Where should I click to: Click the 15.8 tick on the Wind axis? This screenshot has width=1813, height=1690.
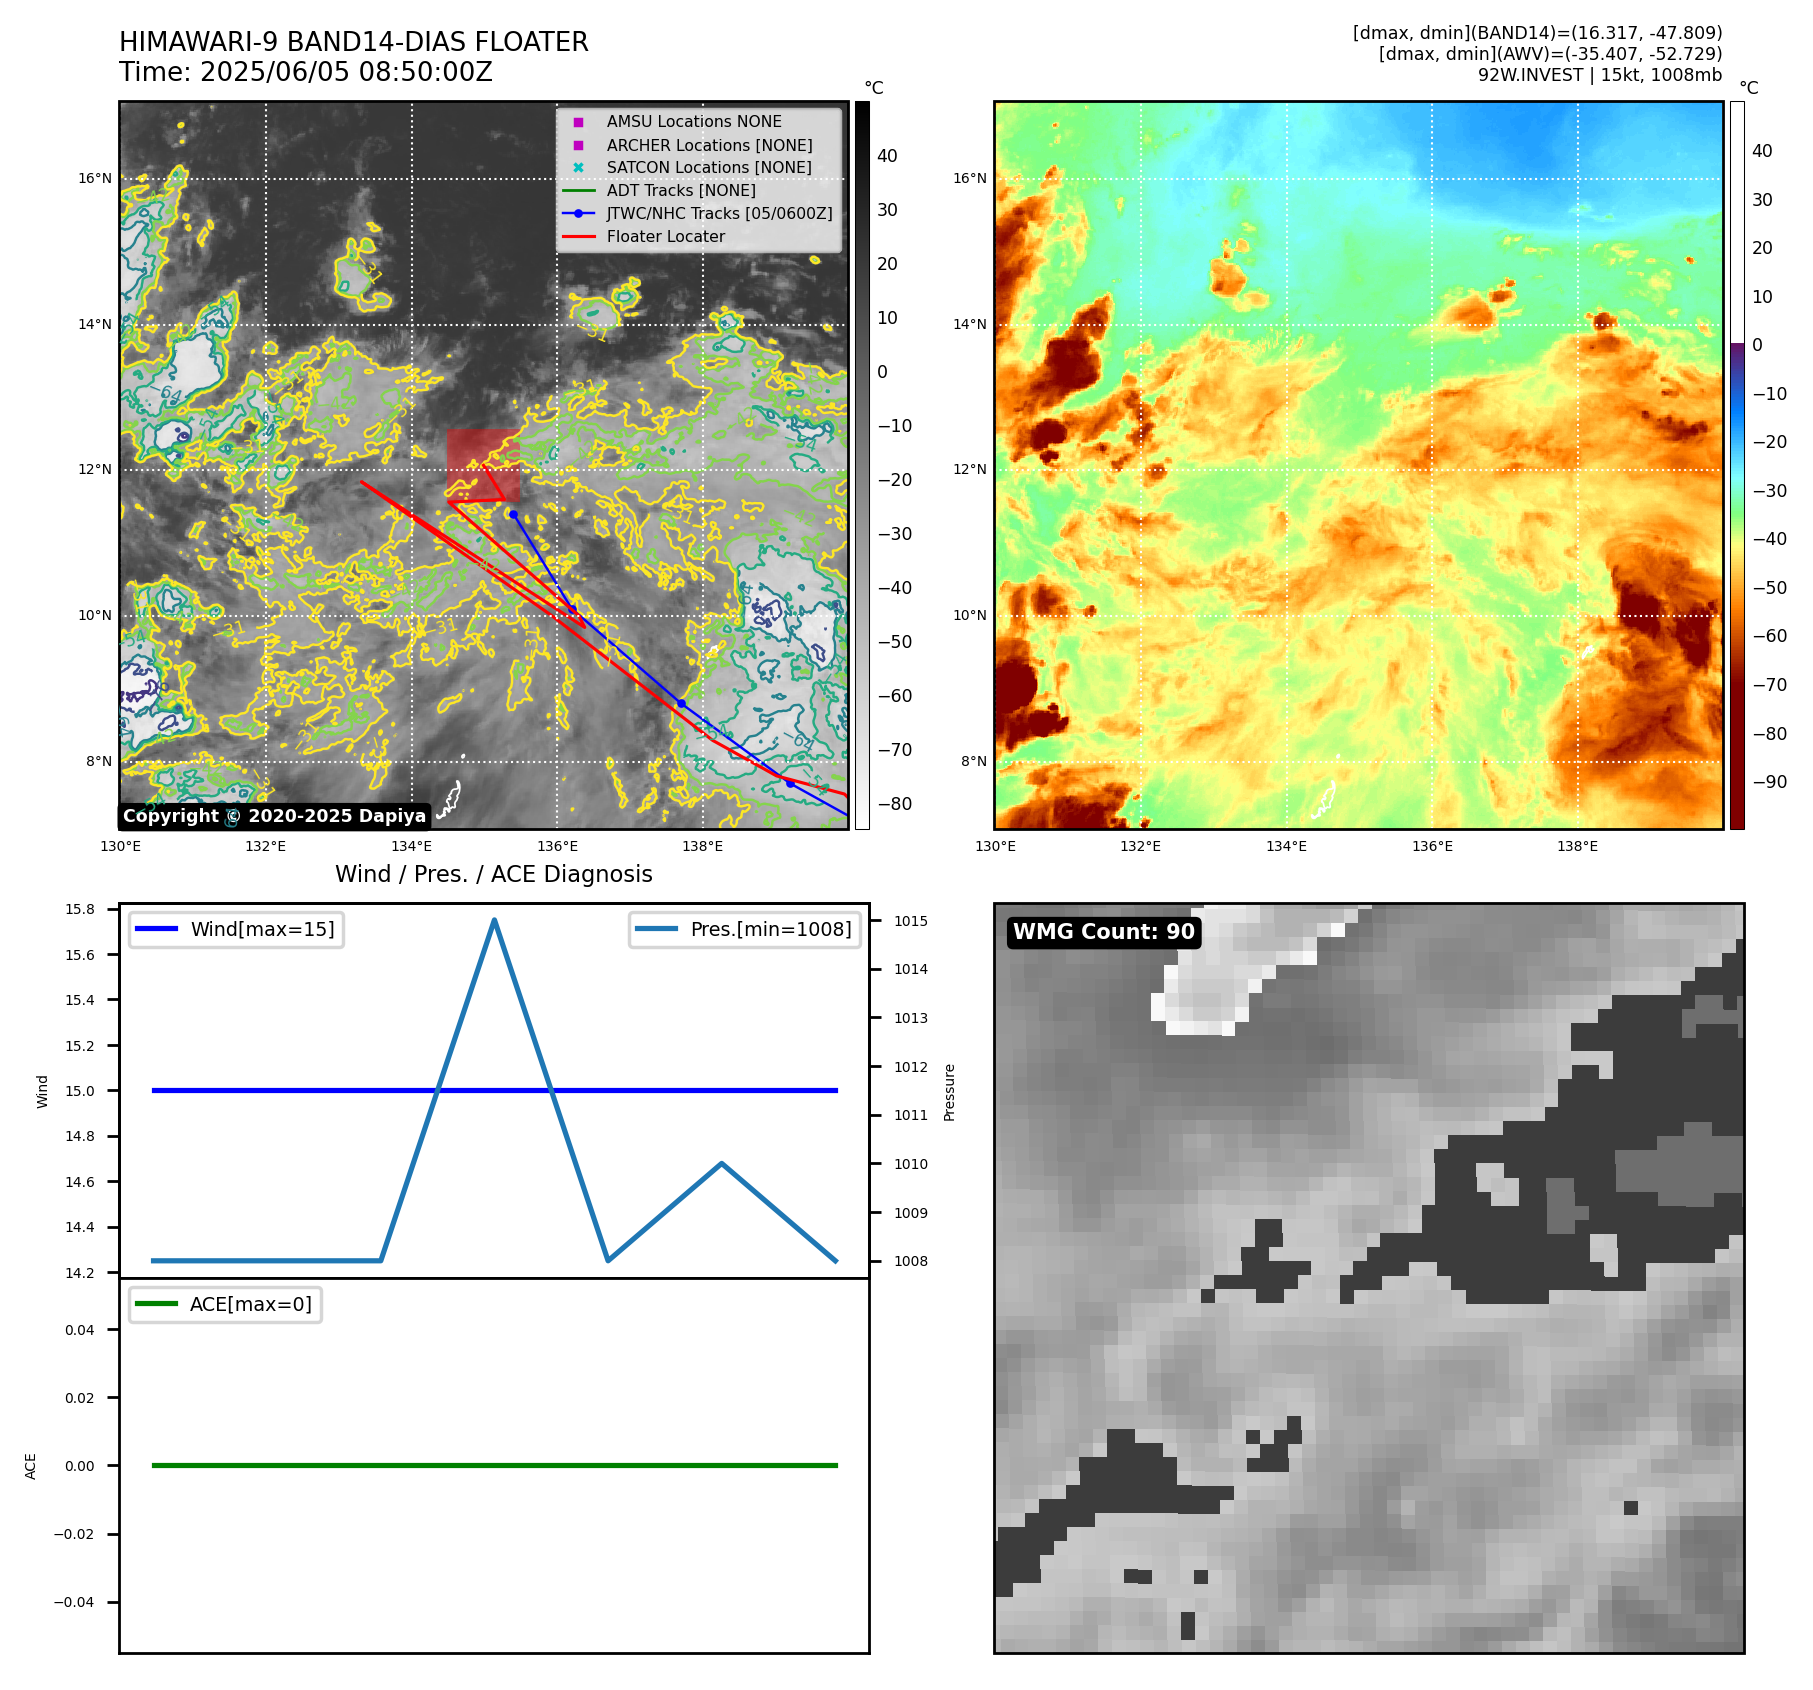point(80,909)
